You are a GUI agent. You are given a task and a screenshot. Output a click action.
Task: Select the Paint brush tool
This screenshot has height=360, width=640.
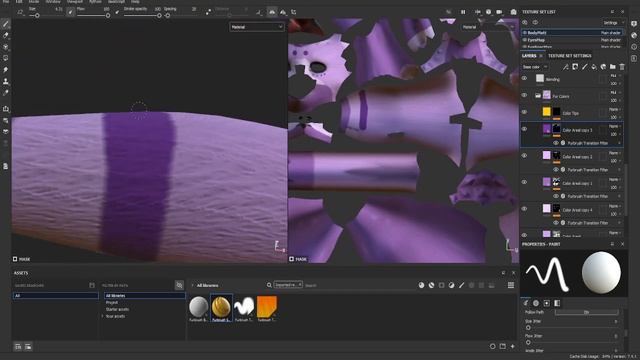click(6, 24)
